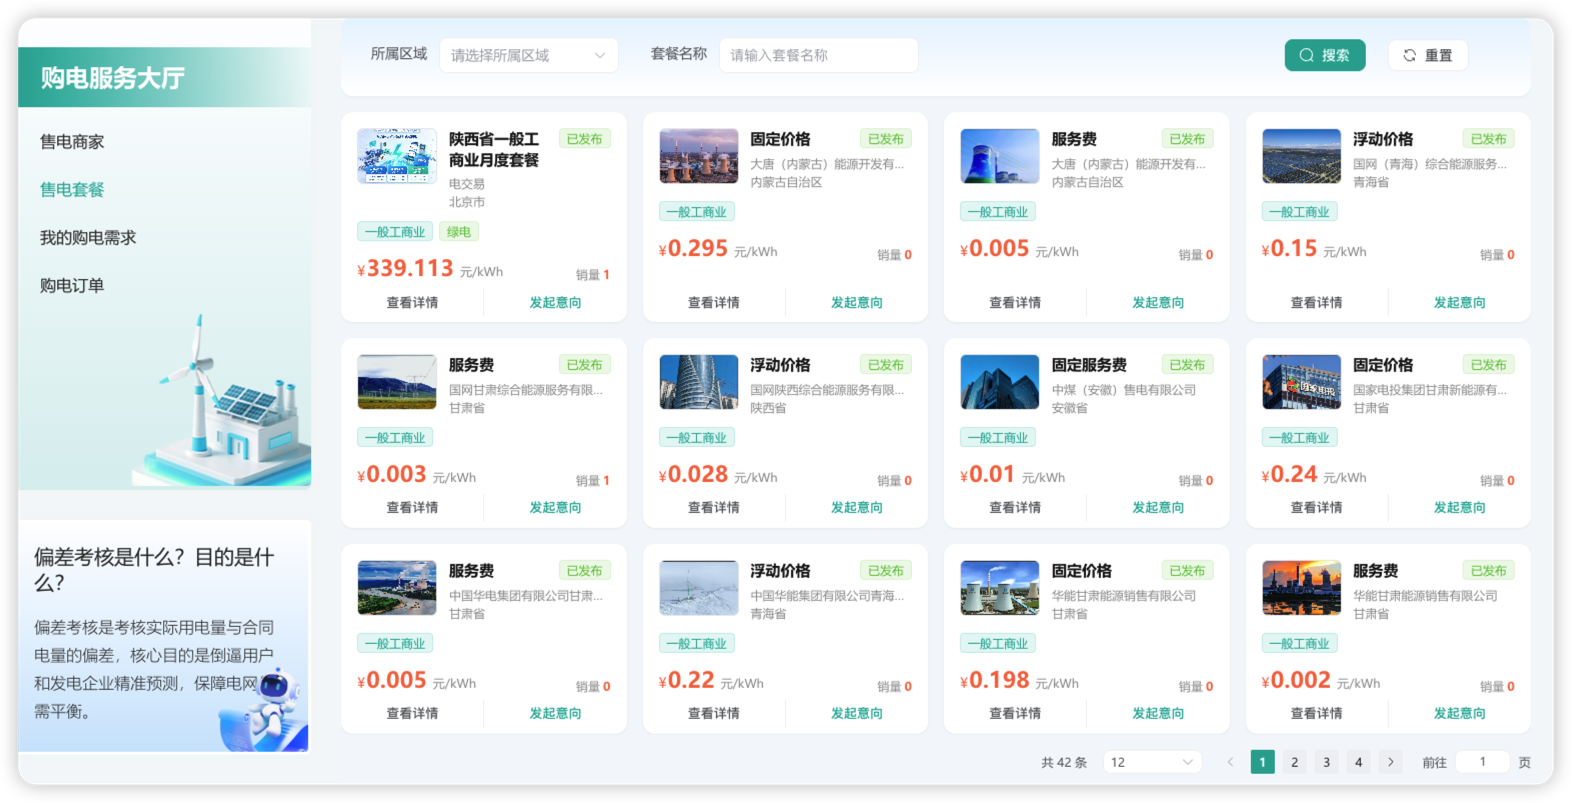This screenshot has width=1572, height=803.
Task: Click the 重置 reset button
Action: pyautogui.click(x=1427, y=55)
